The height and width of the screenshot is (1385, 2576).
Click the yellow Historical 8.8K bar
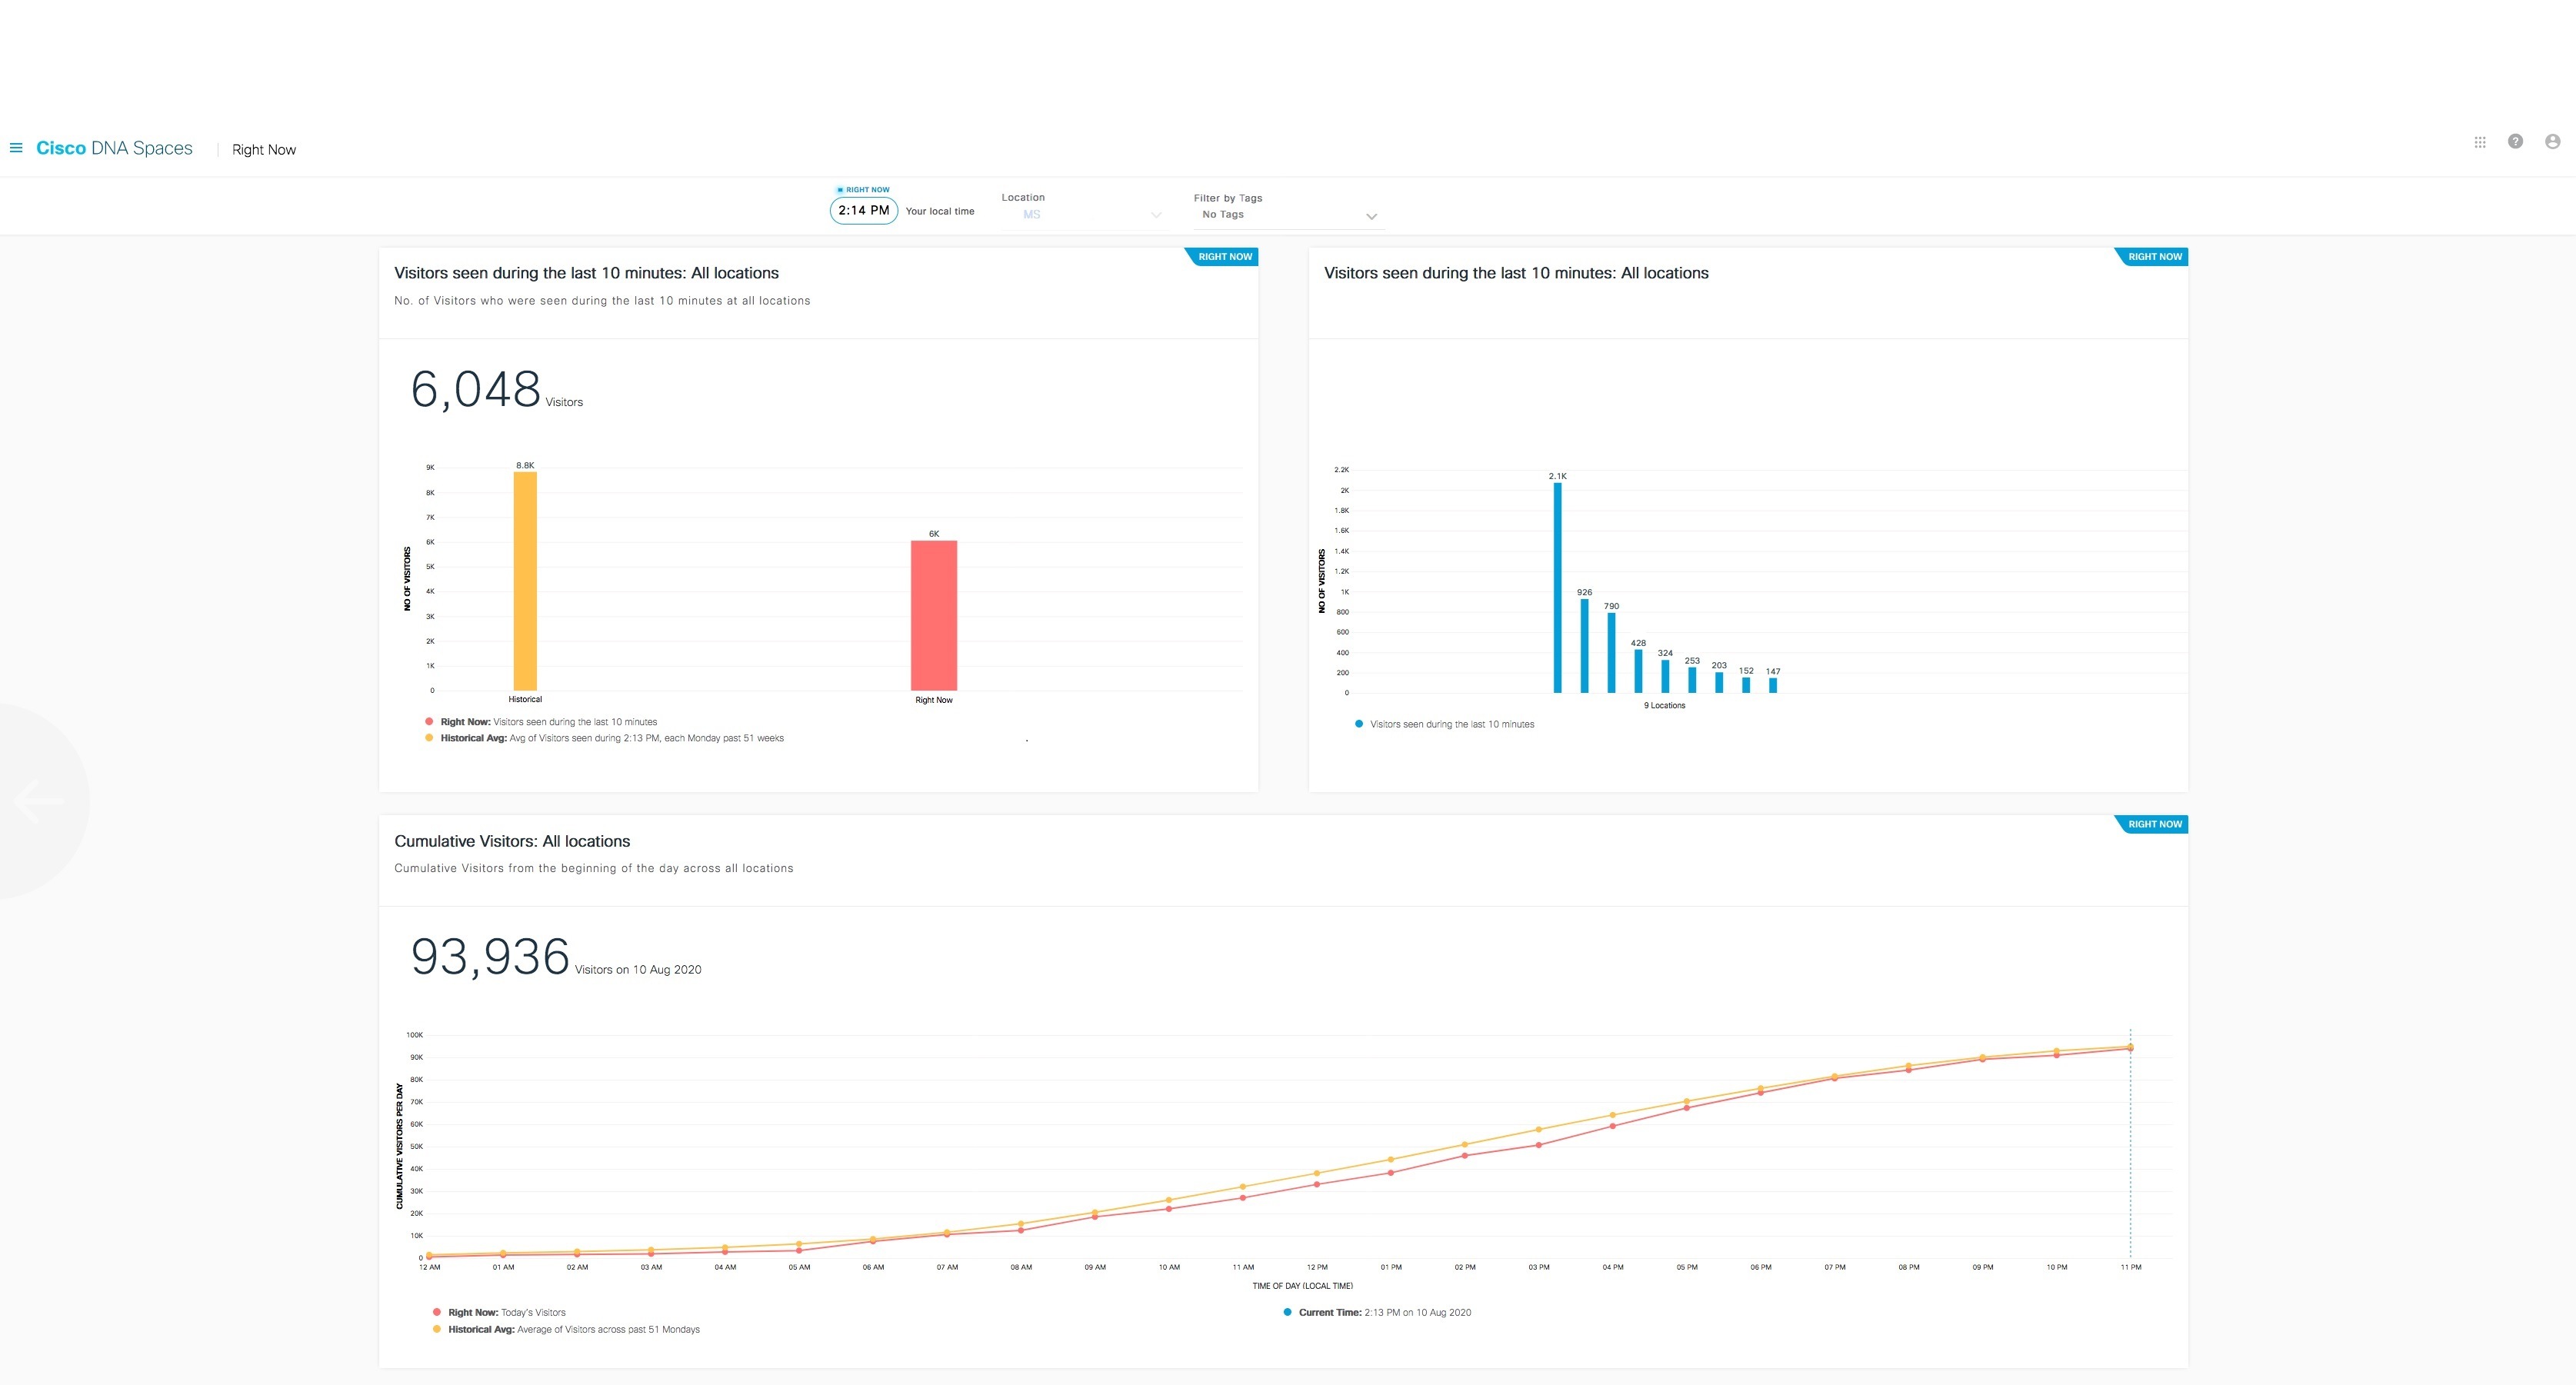tap(525, 580)
